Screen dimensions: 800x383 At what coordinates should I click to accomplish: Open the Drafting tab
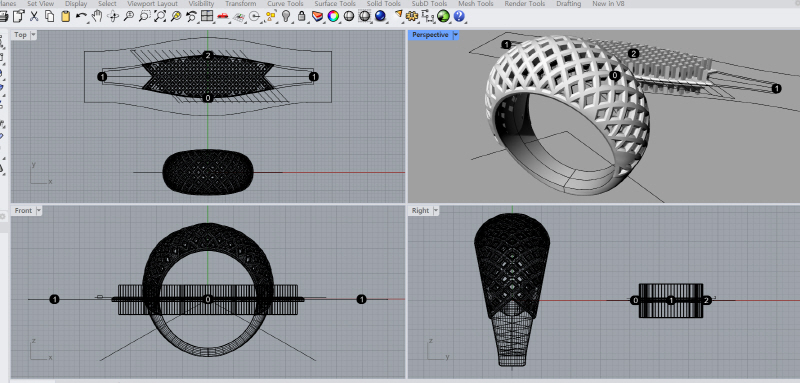[569, 4]
